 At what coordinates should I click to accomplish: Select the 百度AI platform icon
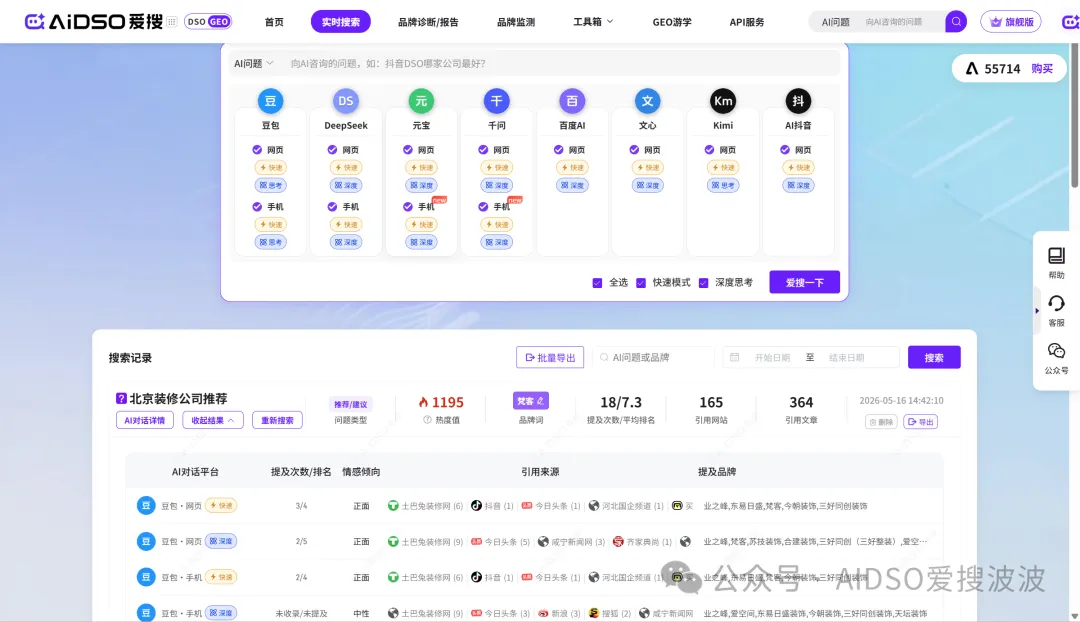coord(572,101)
